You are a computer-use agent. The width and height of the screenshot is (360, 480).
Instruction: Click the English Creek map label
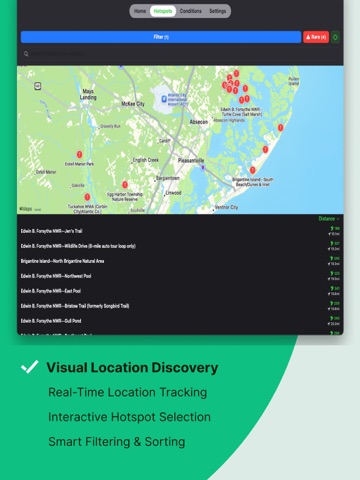click(146, 160)
